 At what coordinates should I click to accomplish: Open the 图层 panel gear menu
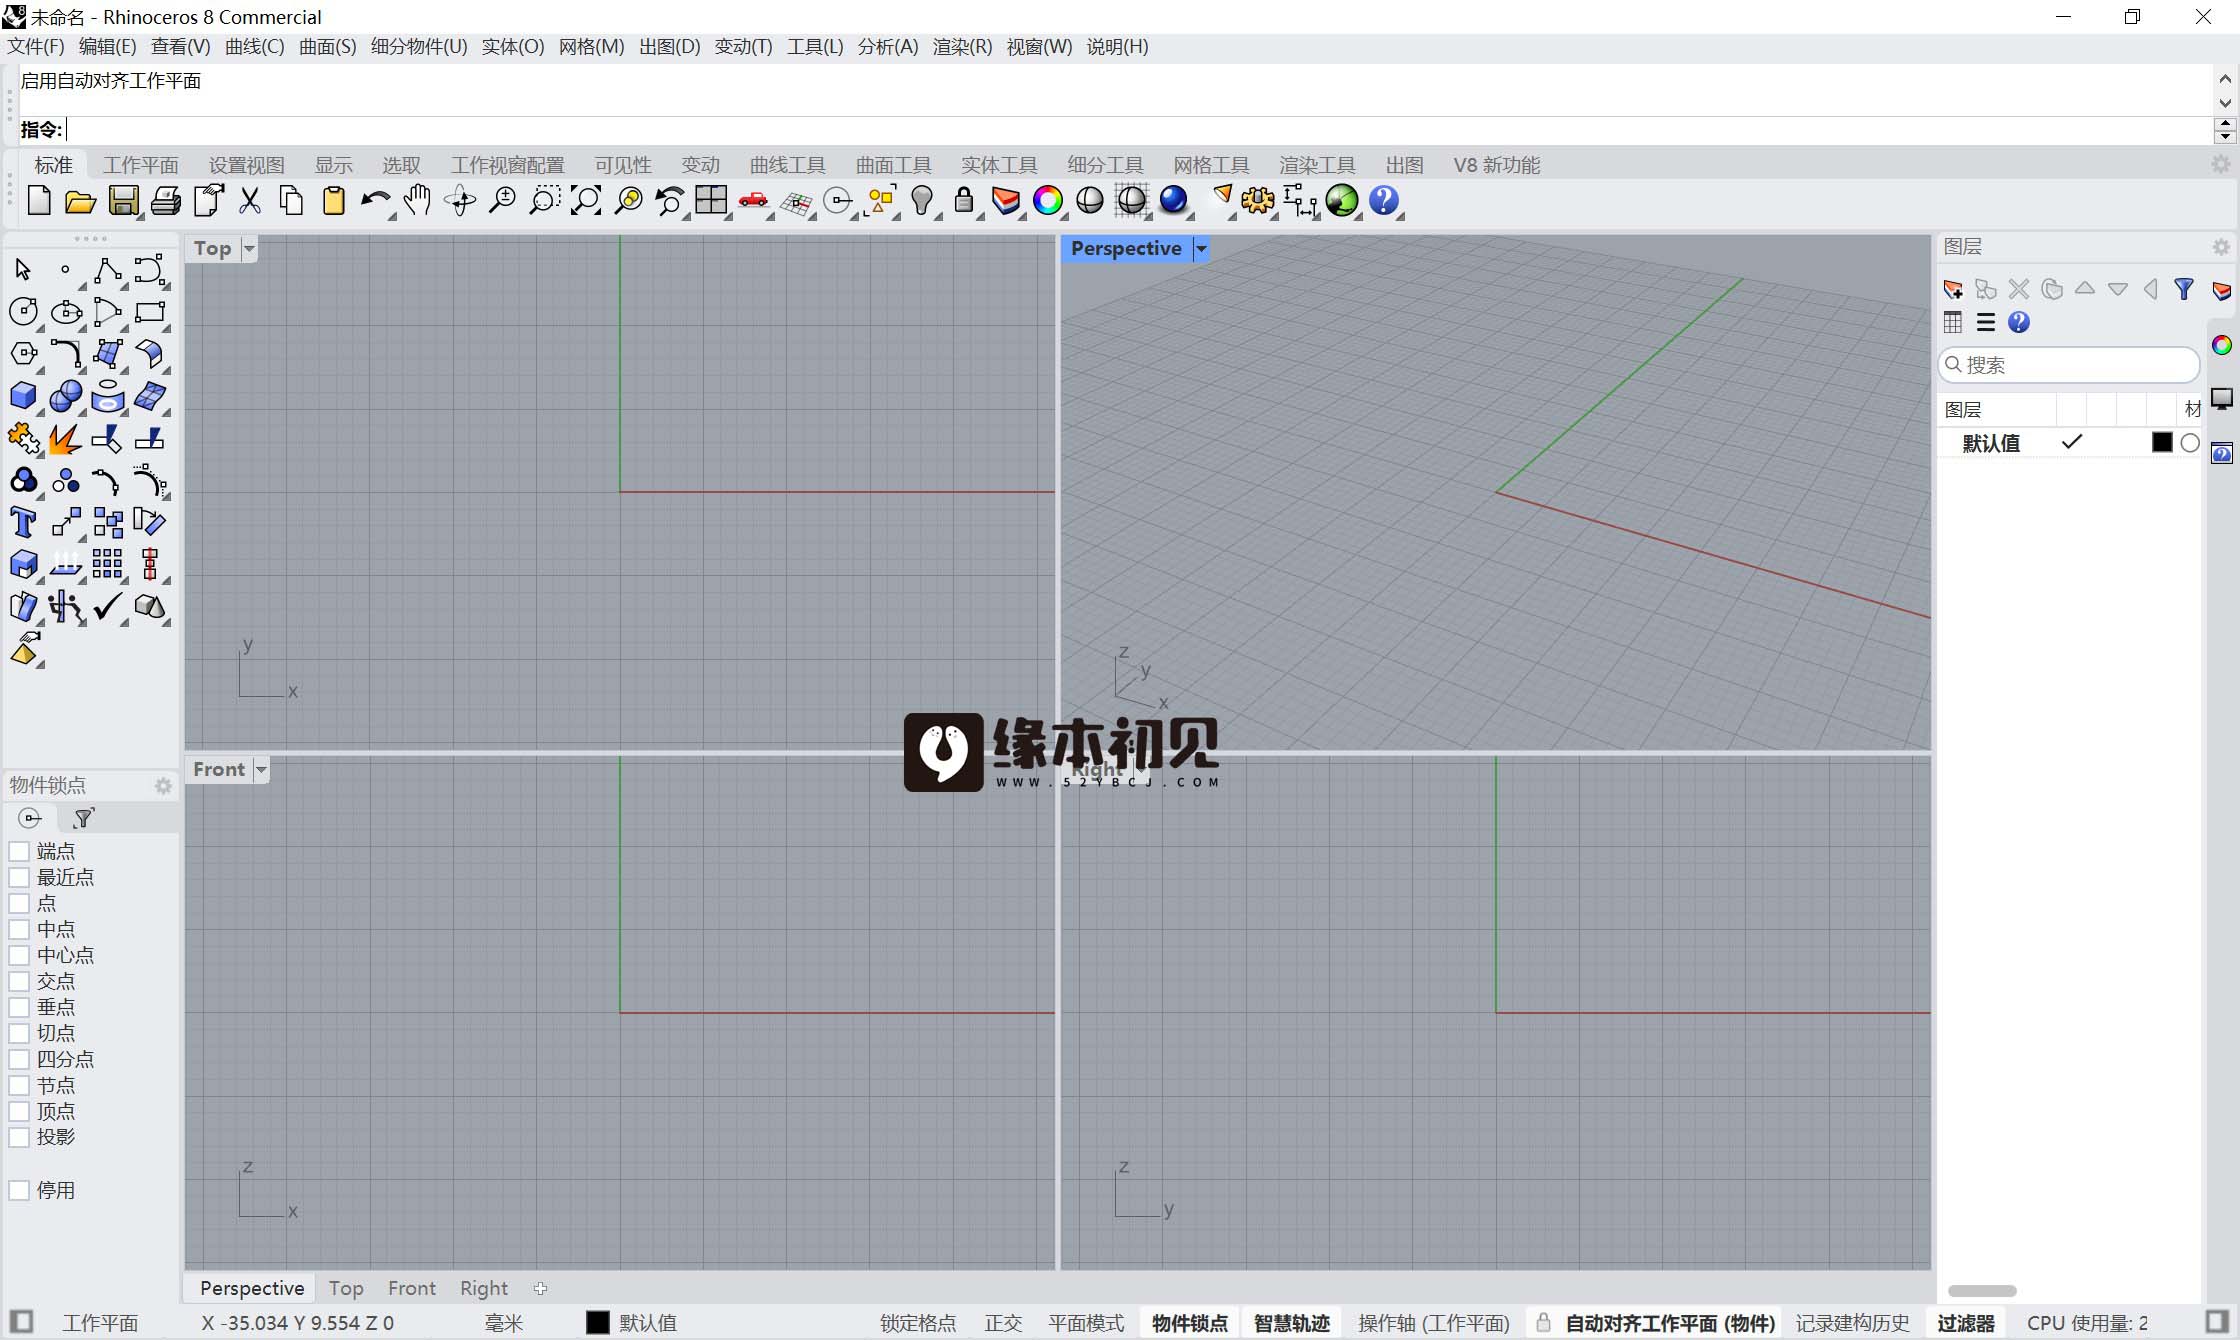pos(2221,247)
